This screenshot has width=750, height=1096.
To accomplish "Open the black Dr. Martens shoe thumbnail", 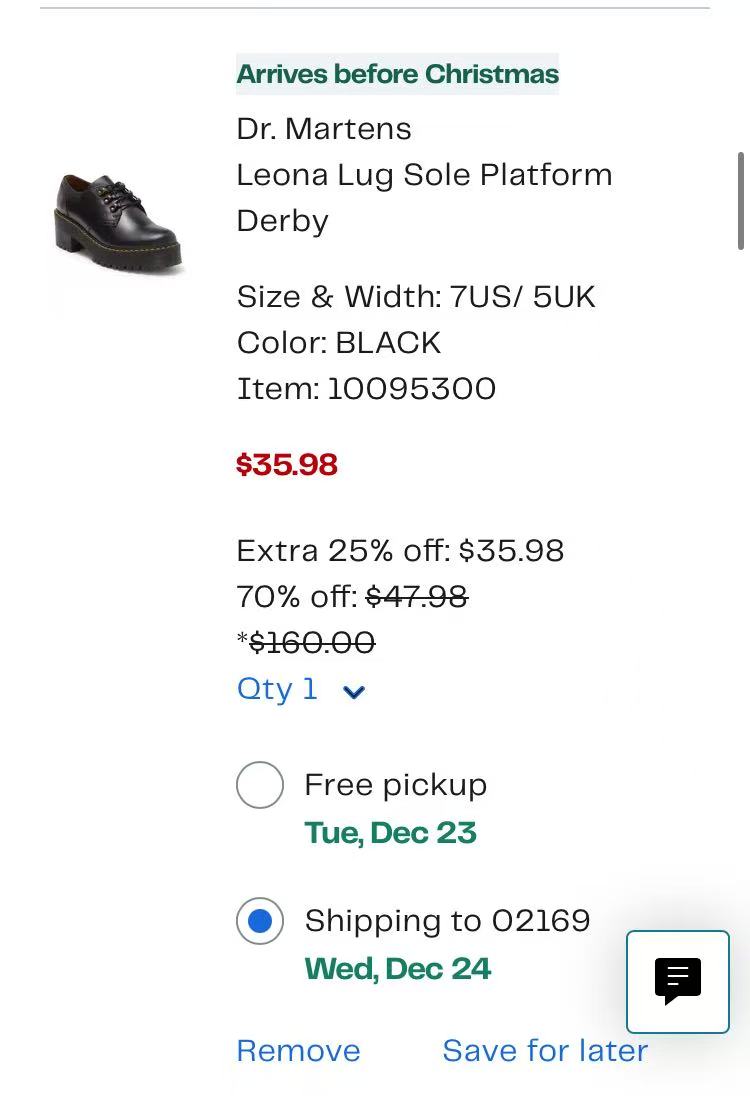I will click(118, 222).
